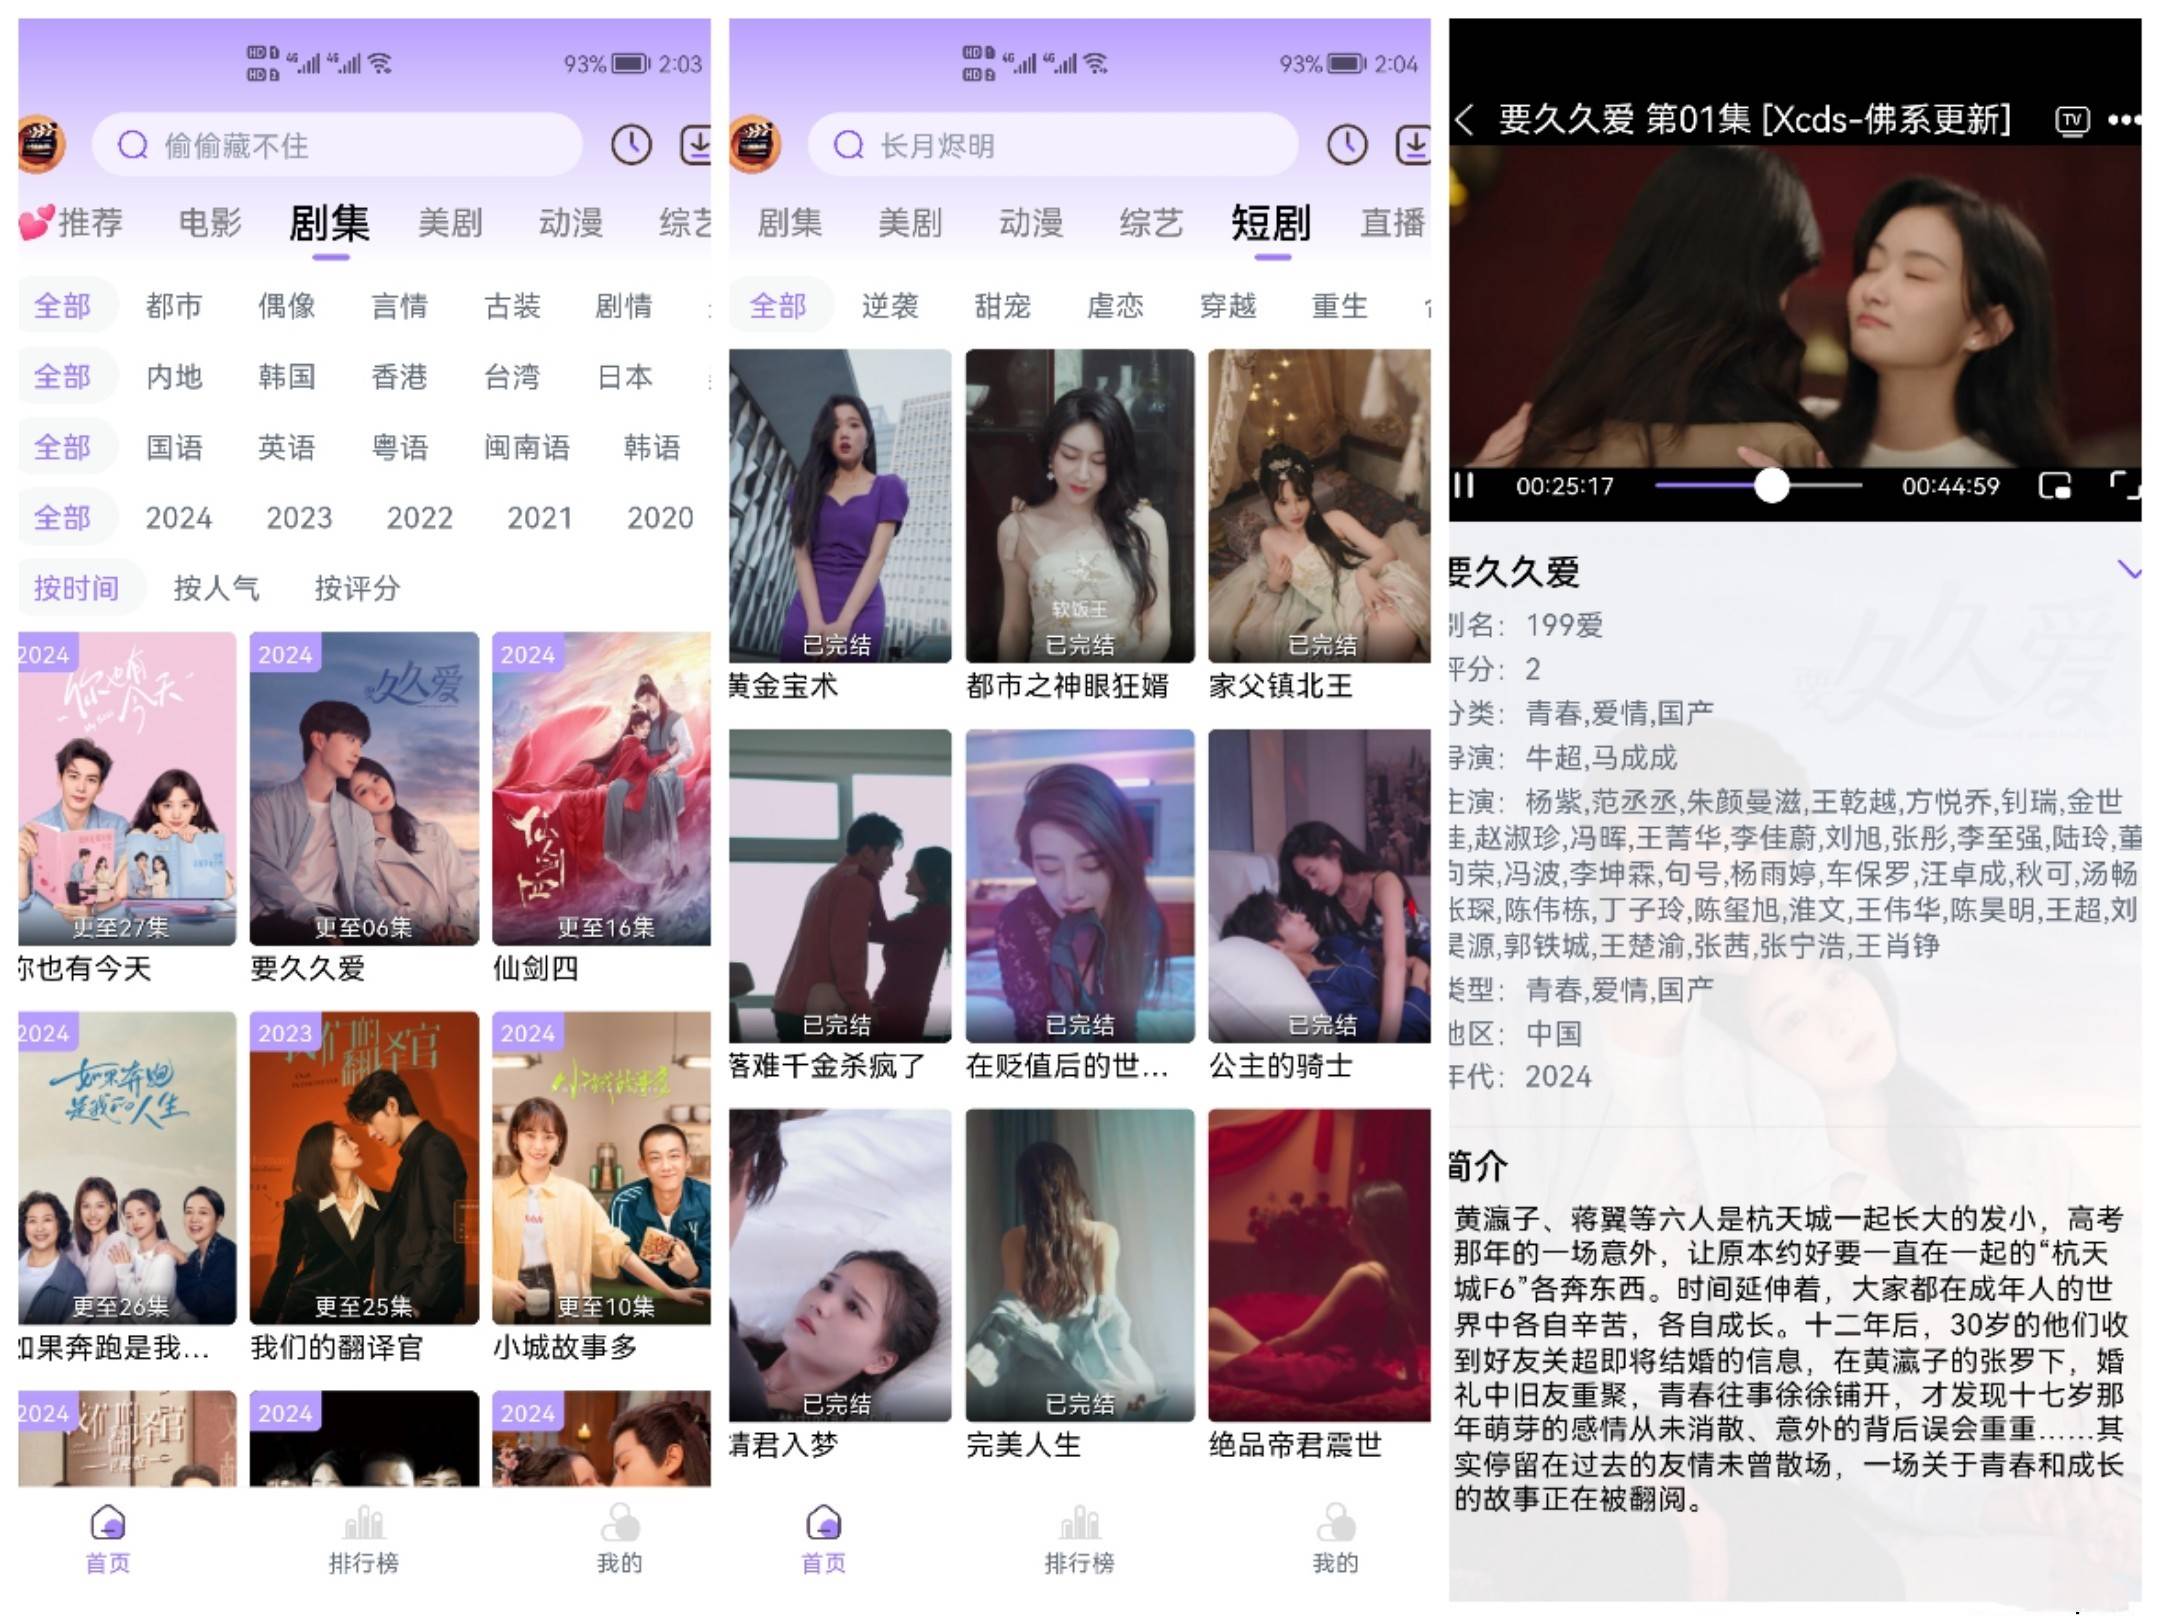The width and height of the screenshot is (2160, 1620).
Task: Go back from the 要久久爱 player
Action: click(1464, 120)
